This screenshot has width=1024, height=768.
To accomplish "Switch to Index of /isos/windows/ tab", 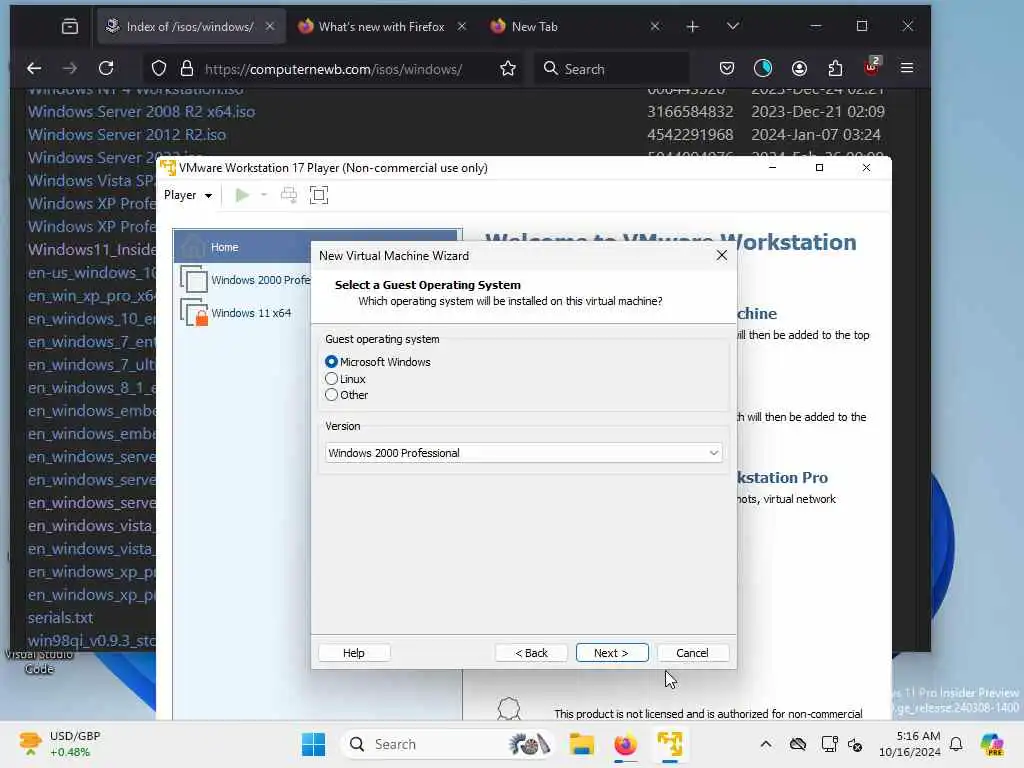I will [191, 27].
